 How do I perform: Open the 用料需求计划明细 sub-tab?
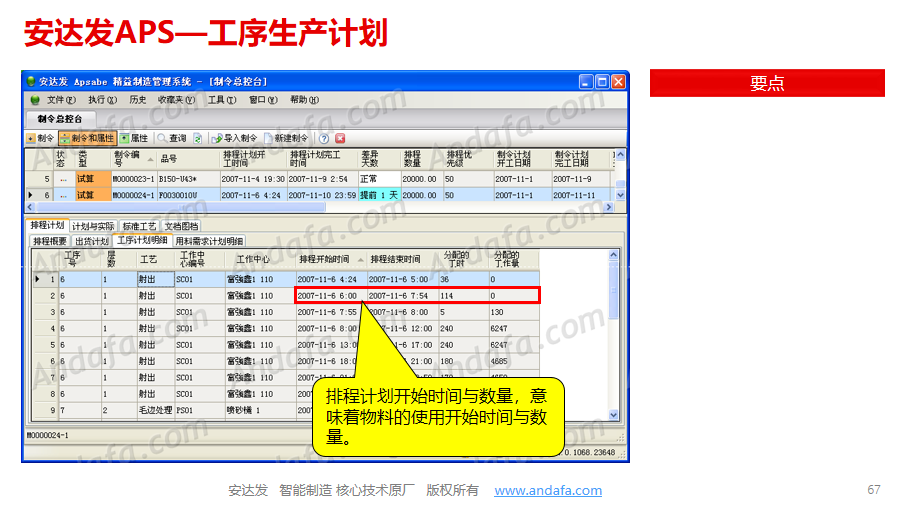point(209,241)
